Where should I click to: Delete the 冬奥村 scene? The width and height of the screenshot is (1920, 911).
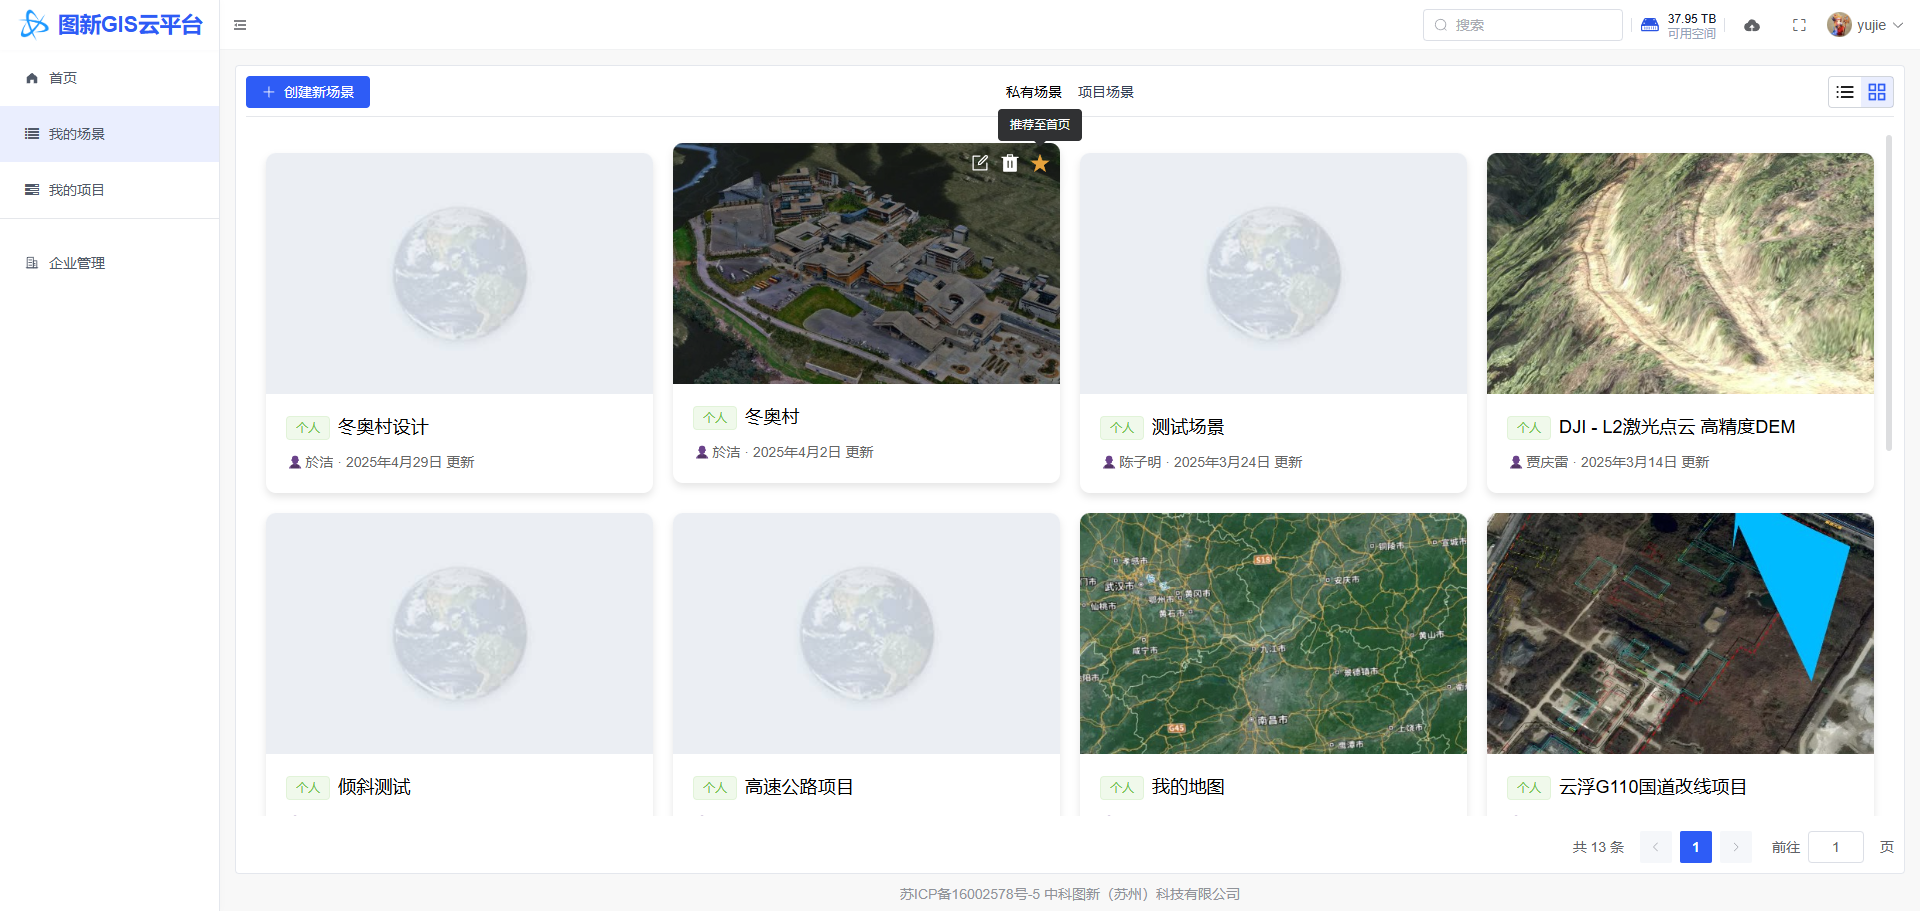point(1010,163)
